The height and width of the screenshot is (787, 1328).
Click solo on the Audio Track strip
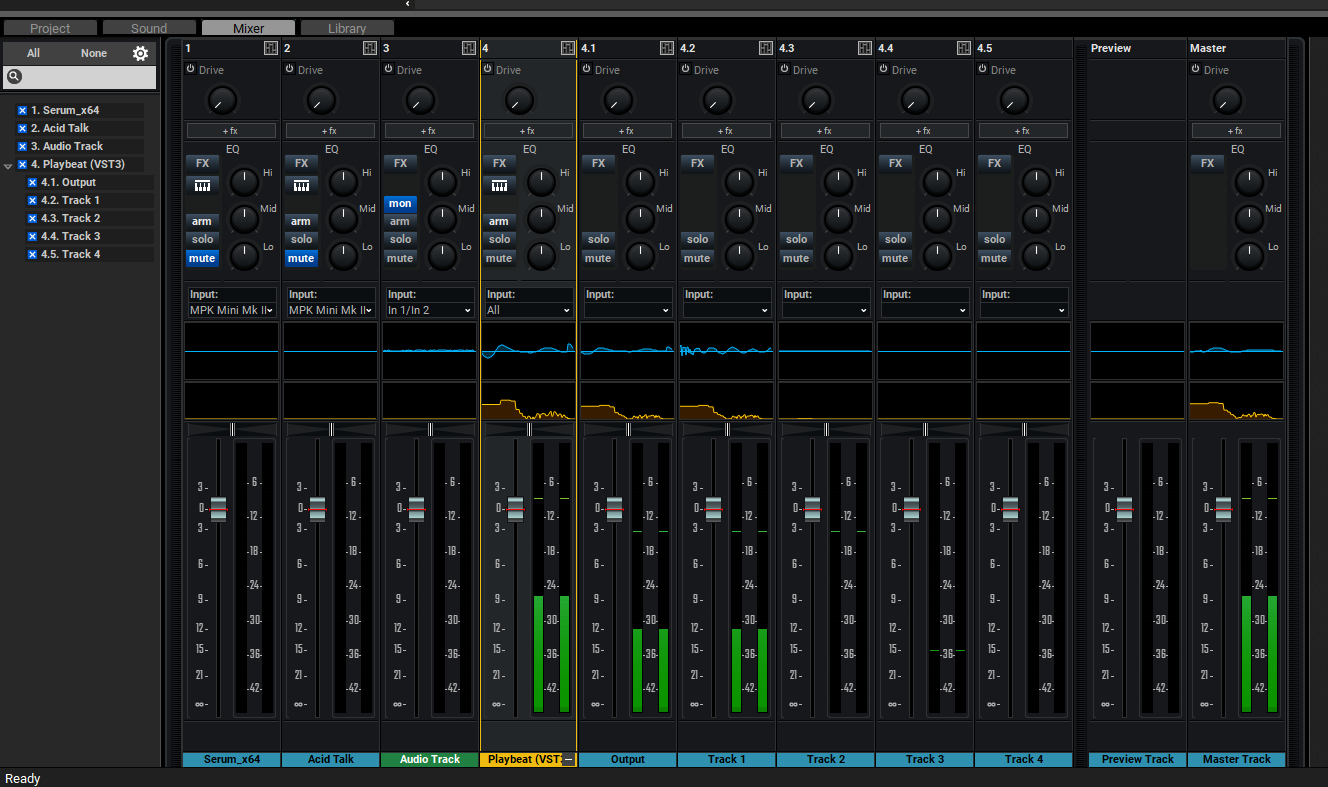(400, 239)
